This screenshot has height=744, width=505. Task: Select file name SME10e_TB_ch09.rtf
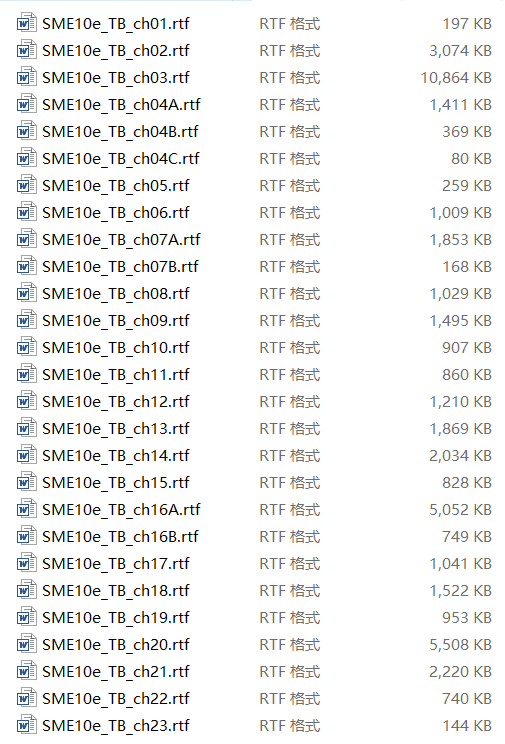click(116, 321)
